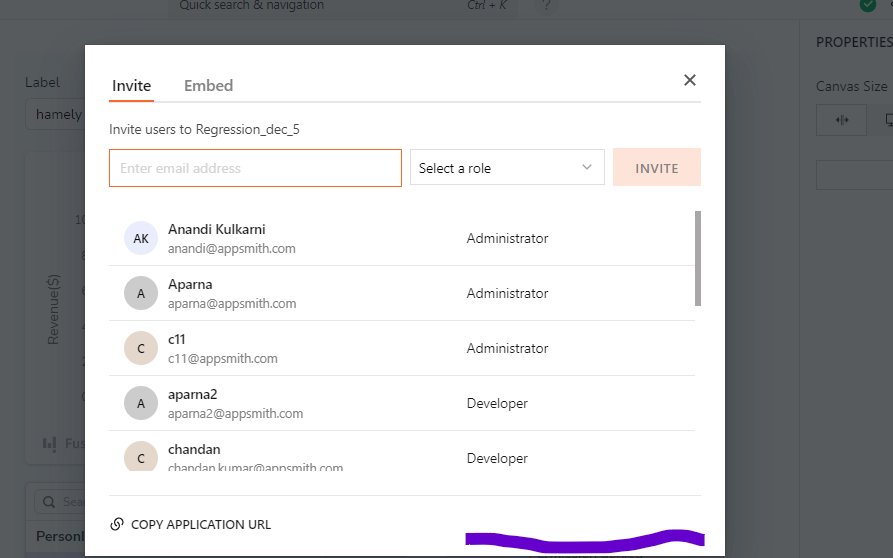The height and width of the screenshot is (558, 893).
Task: Click the chart icon beside the Fusion label
Action: 49,443
